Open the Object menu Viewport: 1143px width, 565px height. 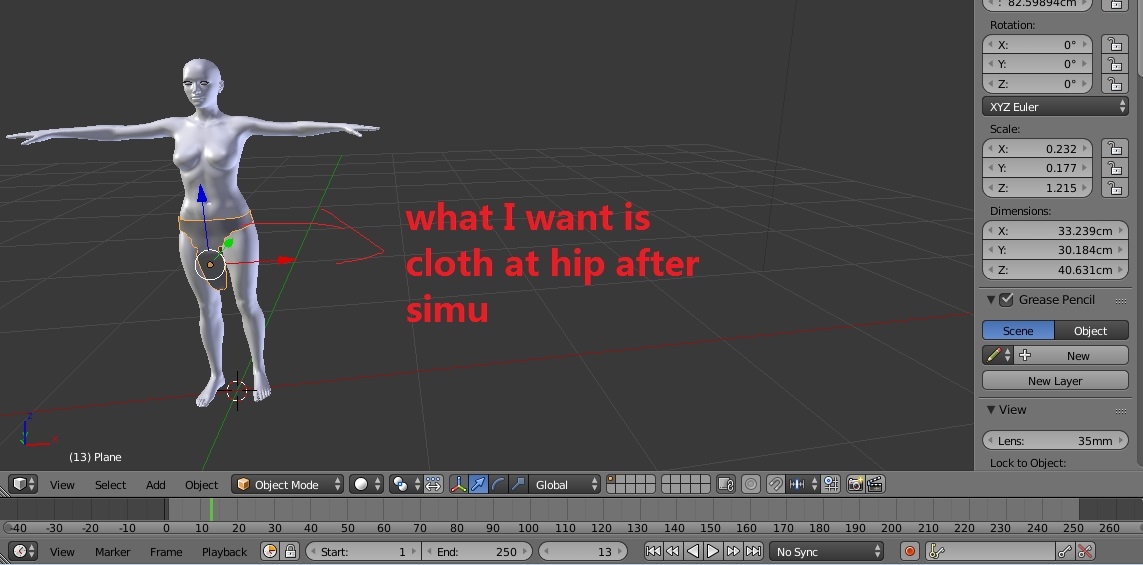[x=201, y=485]
